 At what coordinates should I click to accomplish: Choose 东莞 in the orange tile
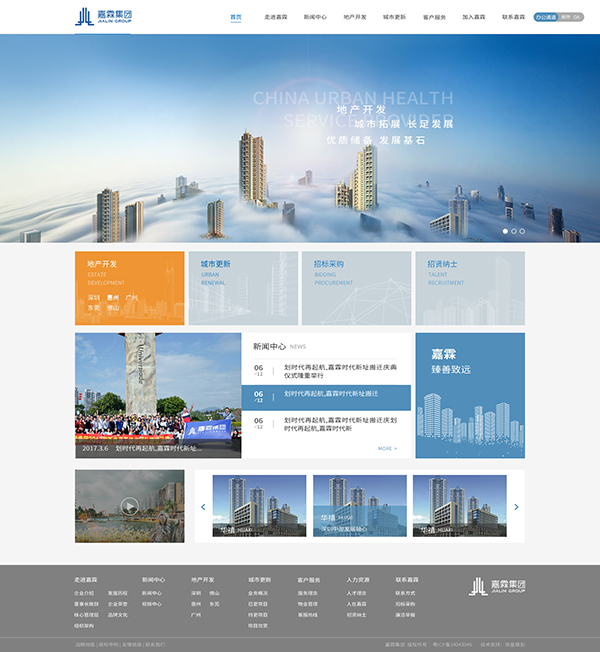[94, 308]
